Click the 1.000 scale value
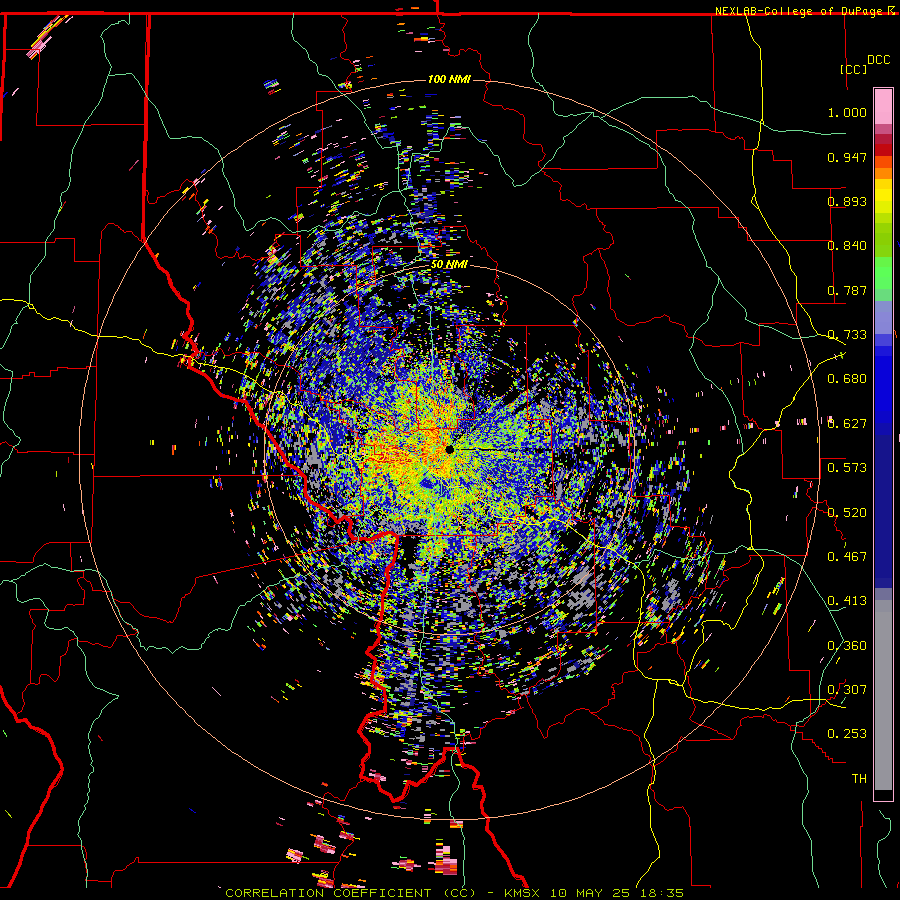Image resolution: width=900 pixels, height=900 pixels. (x=847, y=112)
